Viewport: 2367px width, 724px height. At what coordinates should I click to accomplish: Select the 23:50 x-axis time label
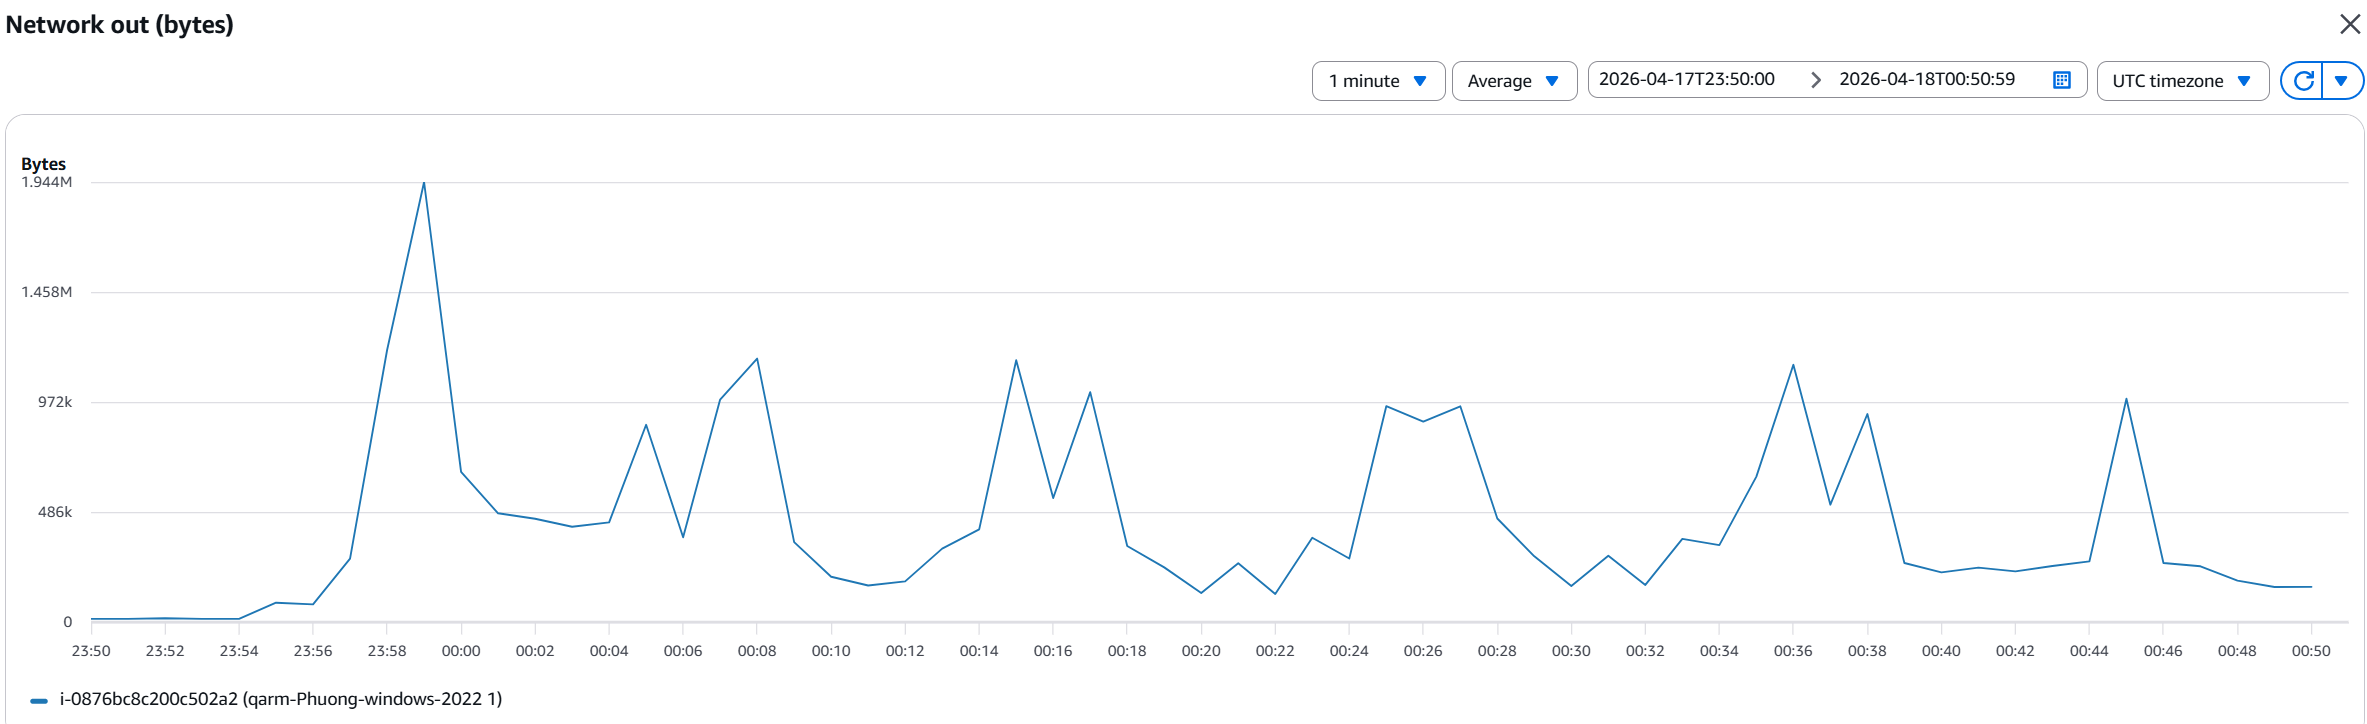(91, 651)
